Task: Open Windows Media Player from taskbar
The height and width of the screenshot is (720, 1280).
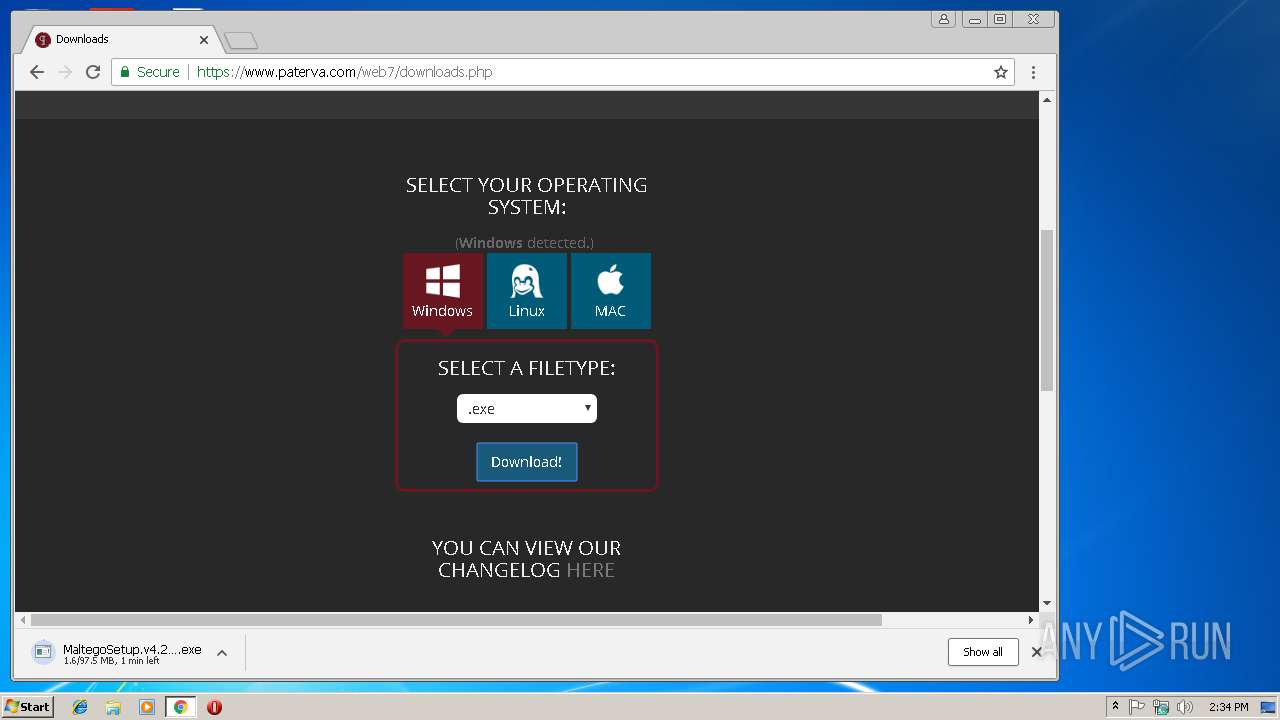Action: point(147,707)
